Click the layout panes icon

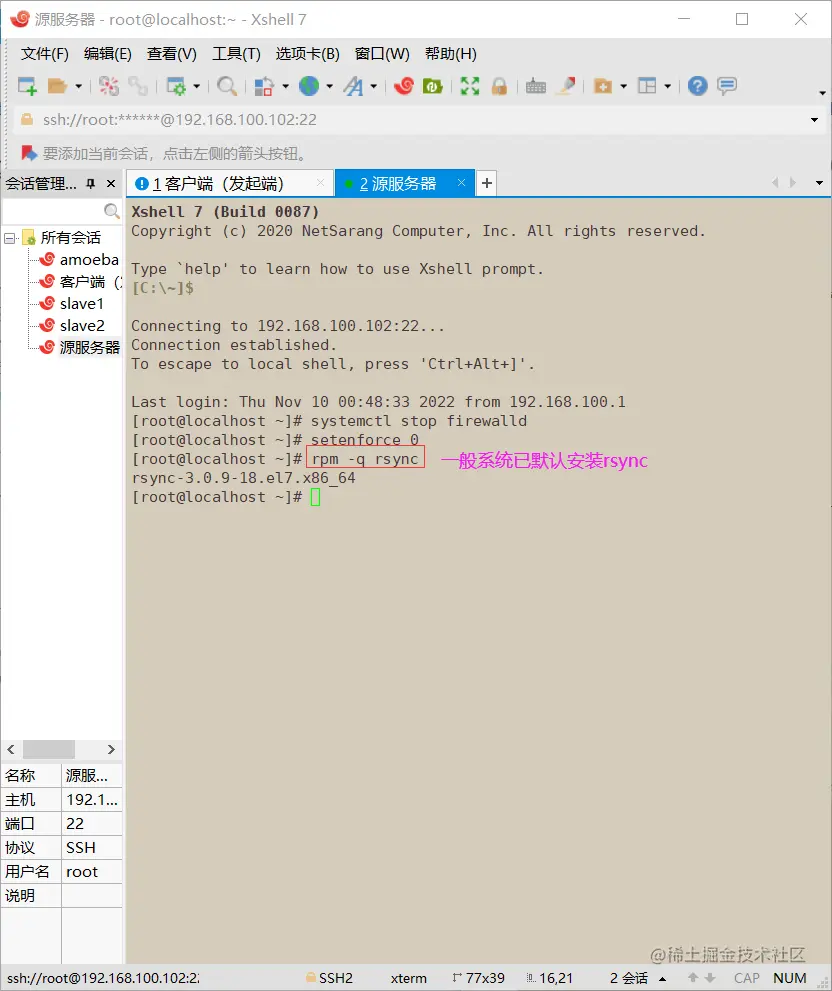[x=647, y=86]
